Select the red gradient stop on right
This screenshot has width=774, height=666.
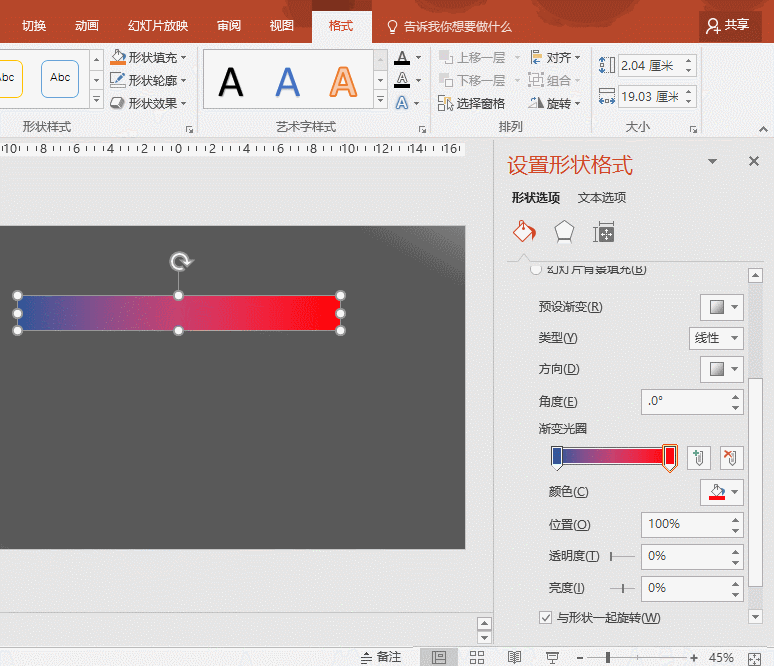point(670,457)
